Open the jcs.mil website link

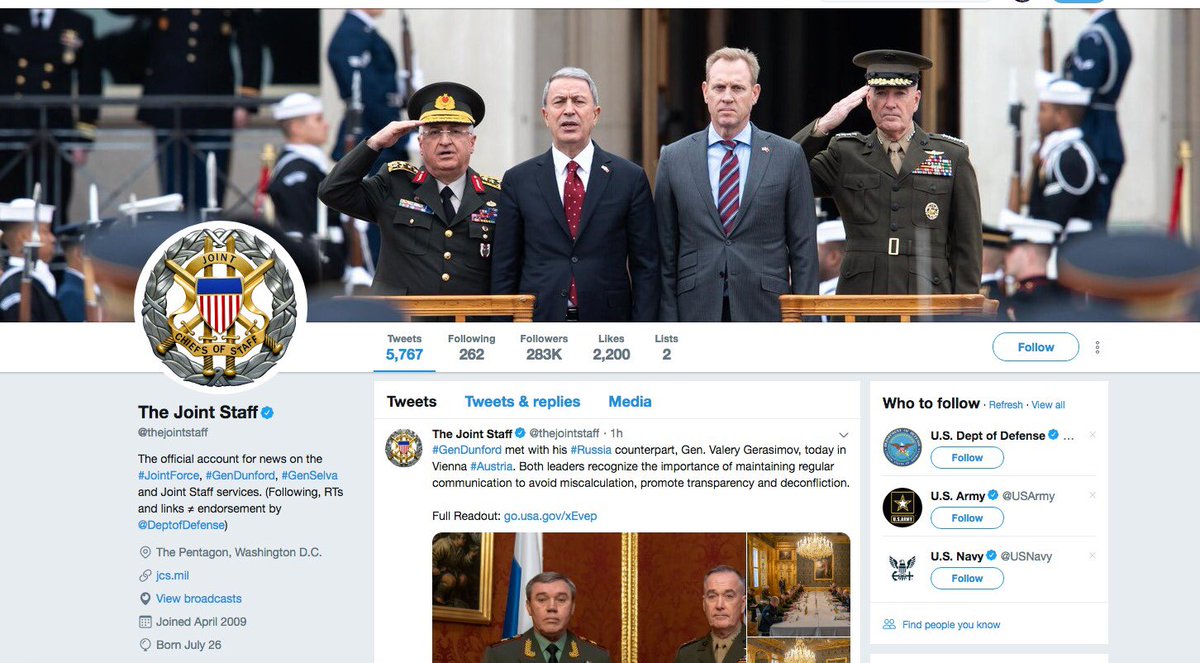click(172, 575)
